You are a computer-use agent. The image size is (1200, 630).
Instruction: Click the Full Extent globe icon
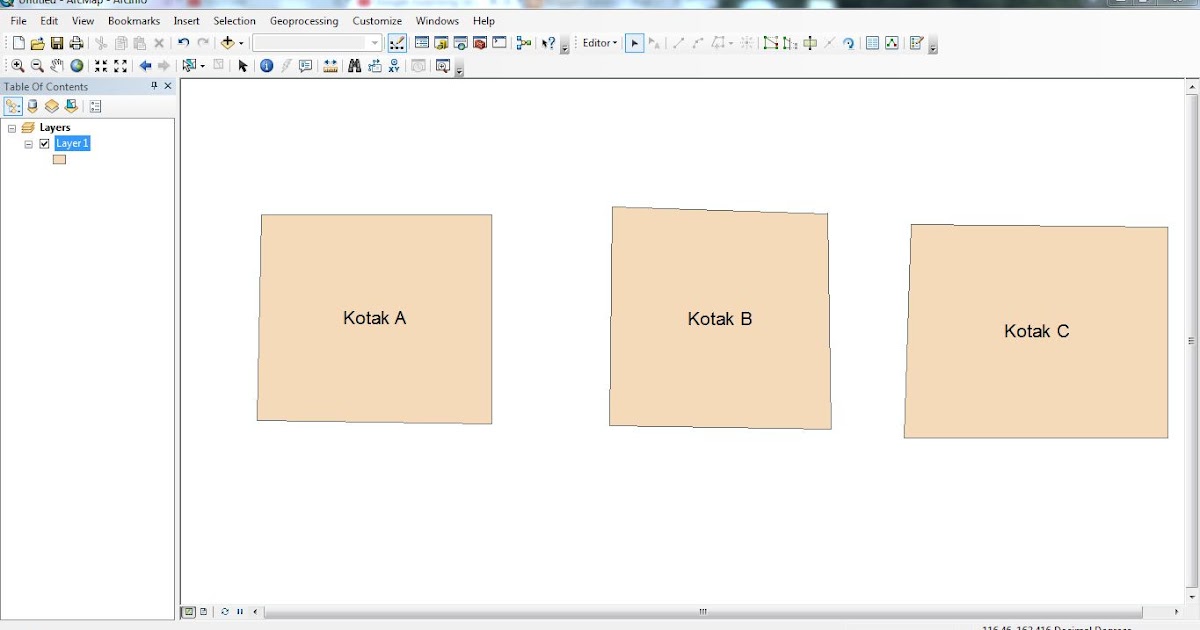click(77, 66)
